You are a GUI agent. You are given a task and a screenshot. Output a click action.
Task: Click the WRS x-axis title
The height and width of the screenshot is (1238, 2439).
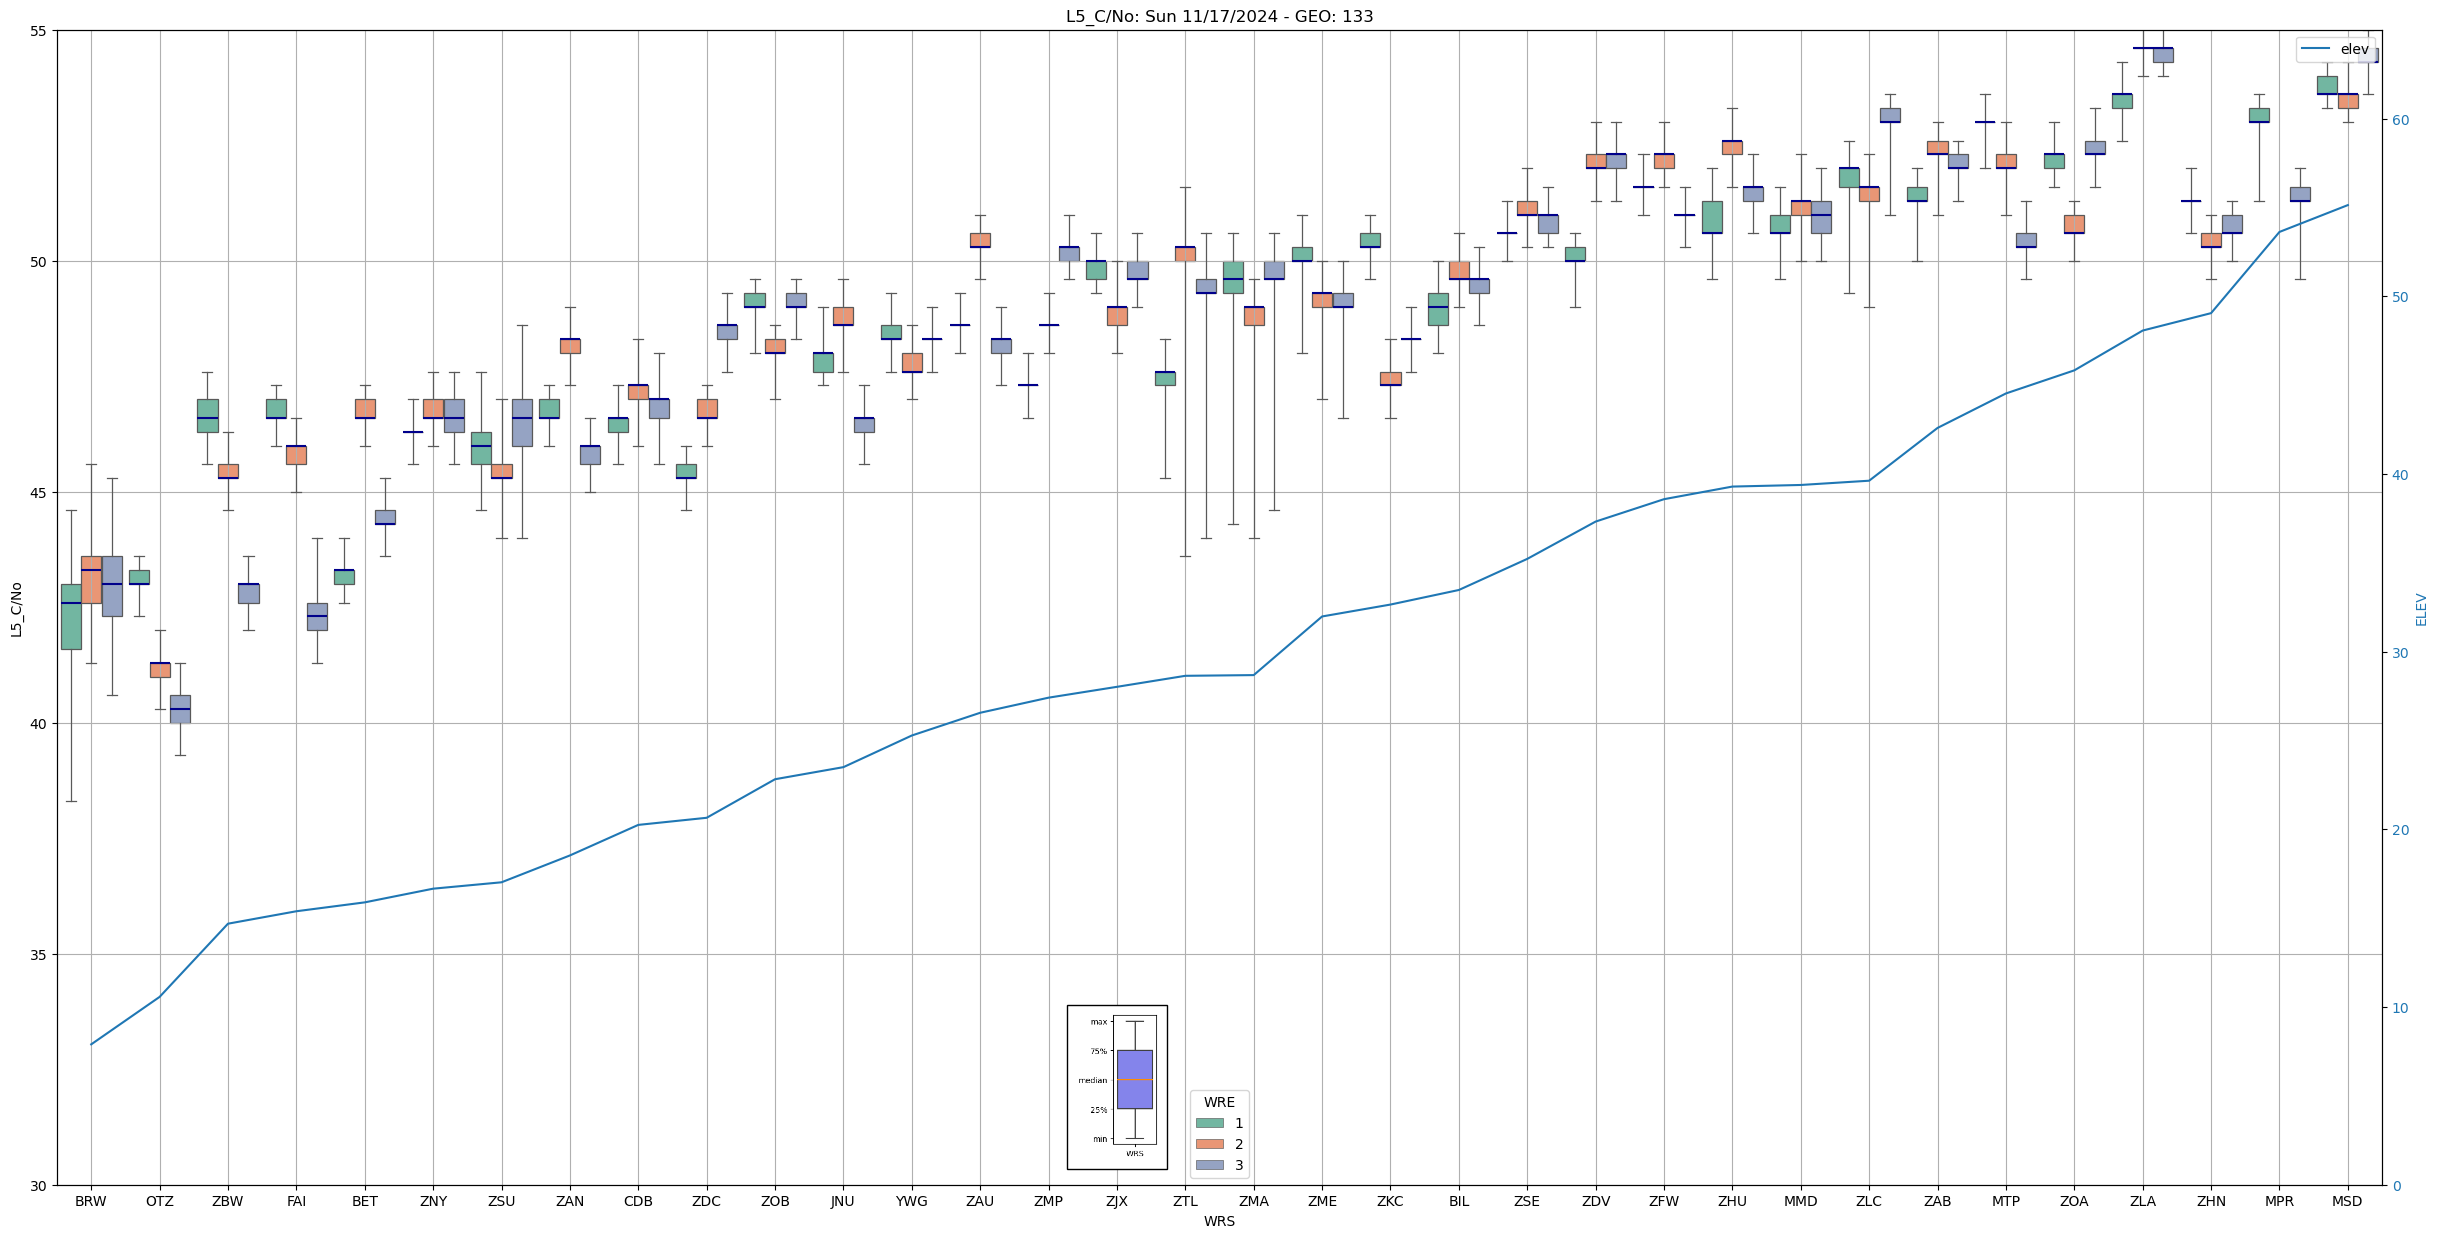coord(1219,1221)
